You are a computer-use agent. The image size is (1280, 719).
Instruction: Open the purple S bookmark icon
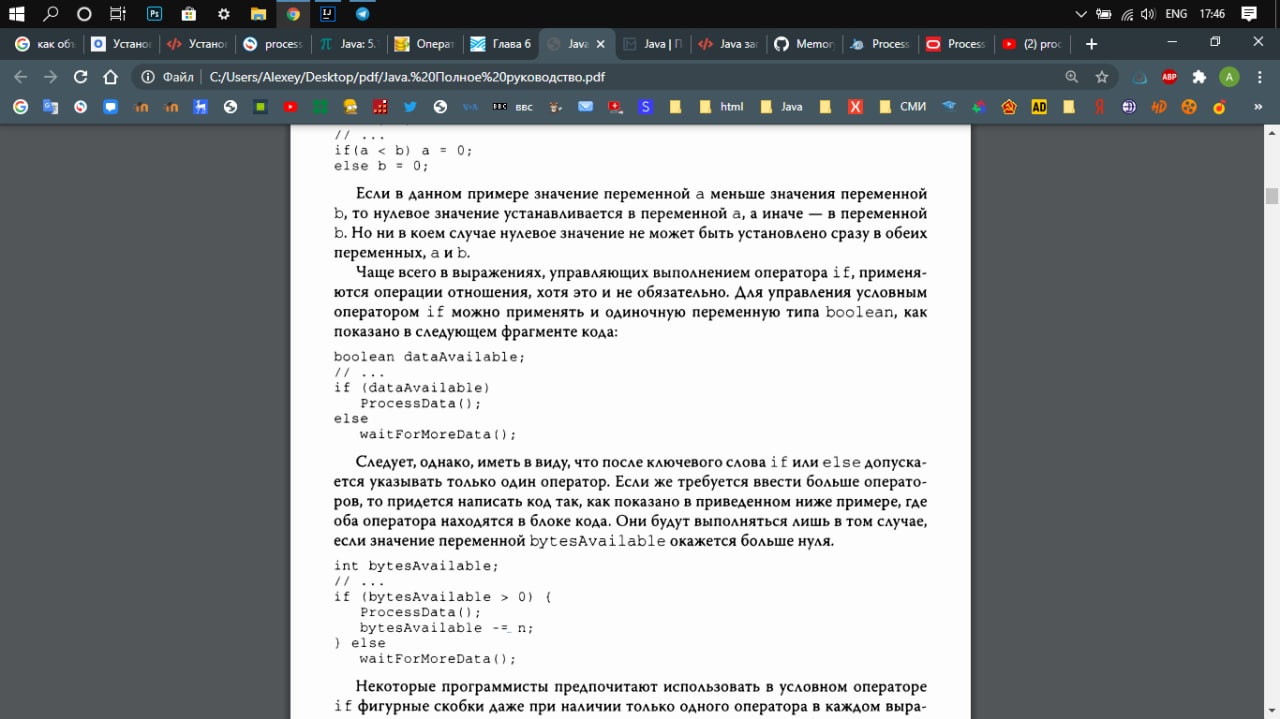(645, 107)
